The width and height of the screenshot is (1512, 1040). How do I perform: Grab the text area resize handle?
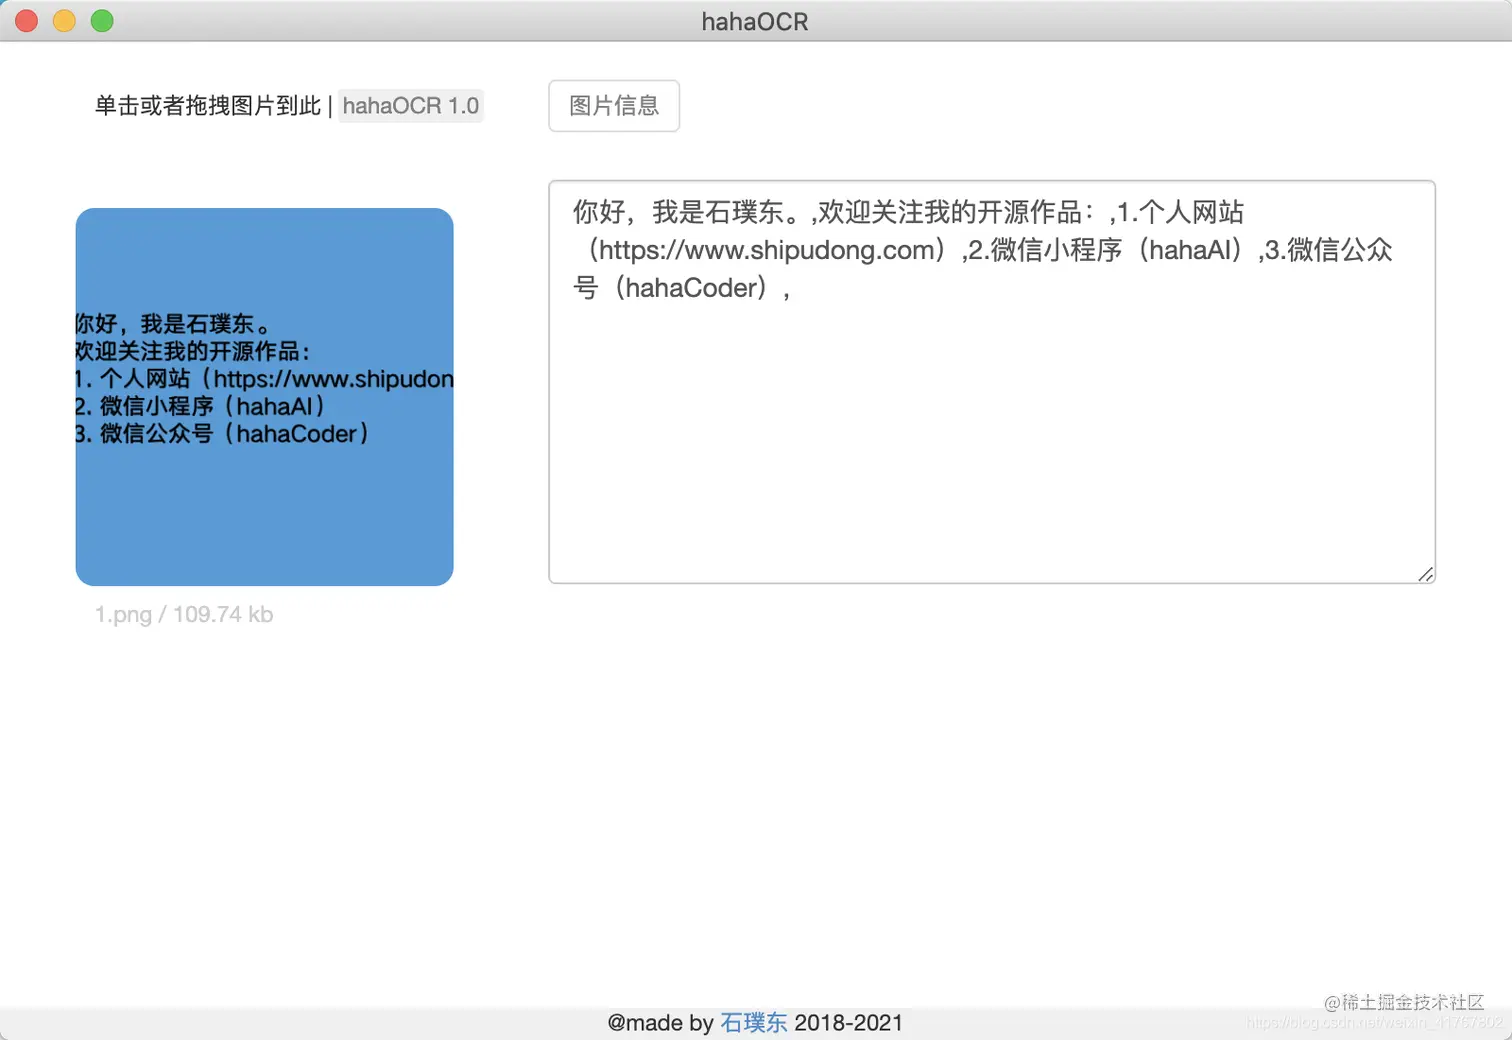(1426, 574)
